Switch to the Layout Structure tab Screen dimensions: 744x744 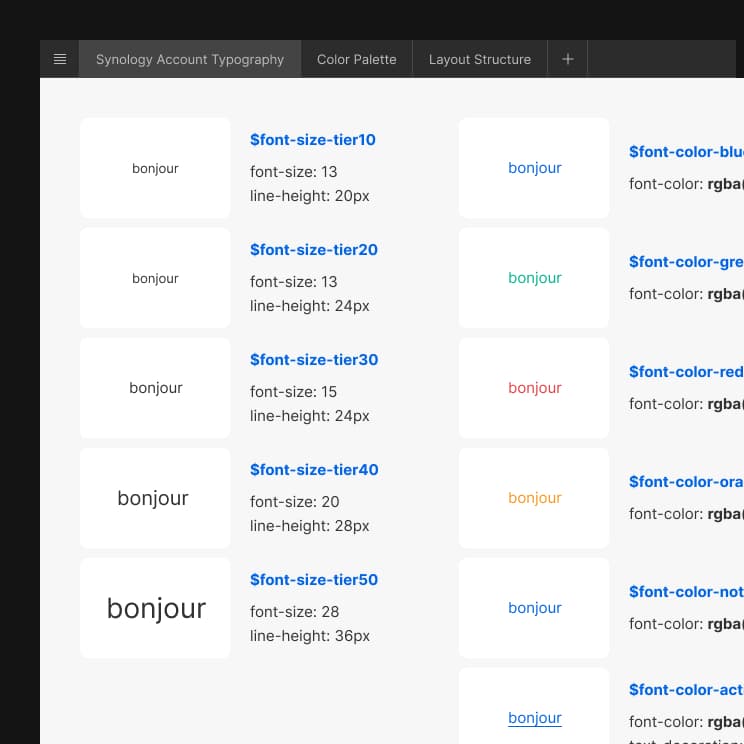pyautogui.click(x=480, y=59)
